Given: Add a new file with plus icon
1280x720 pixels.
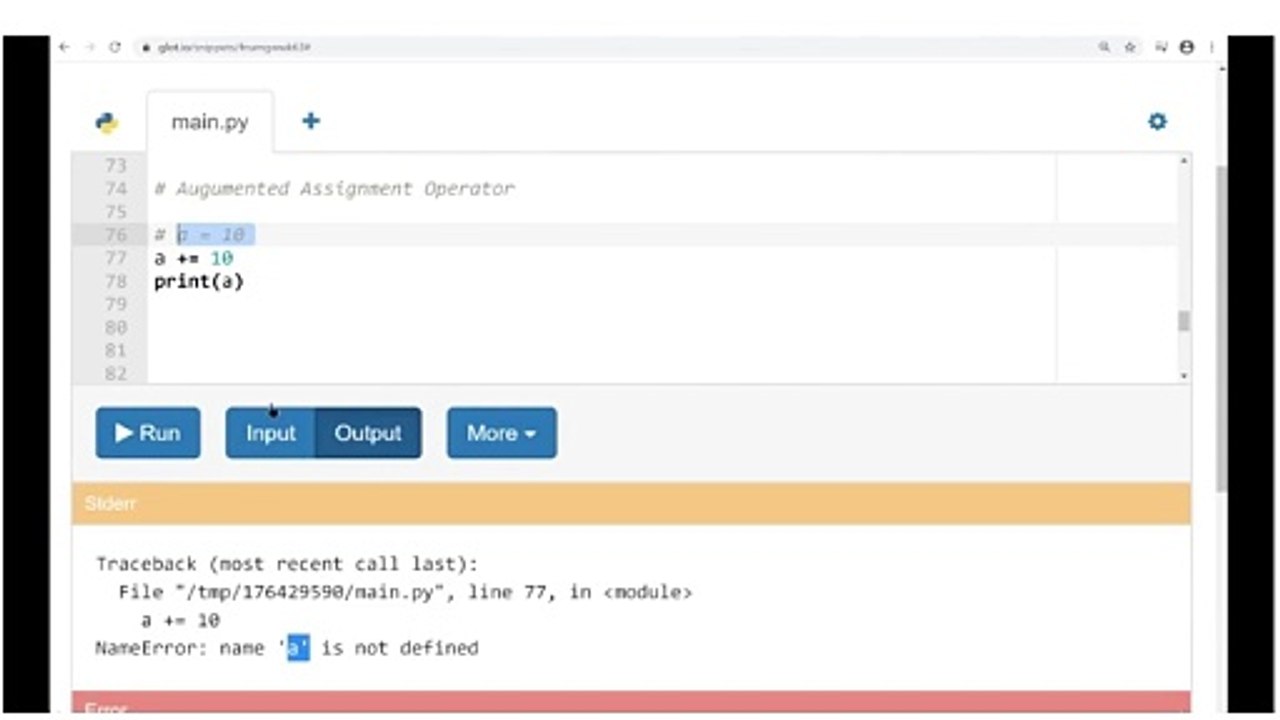Looking at the screenshot, I should coord(311,121).
